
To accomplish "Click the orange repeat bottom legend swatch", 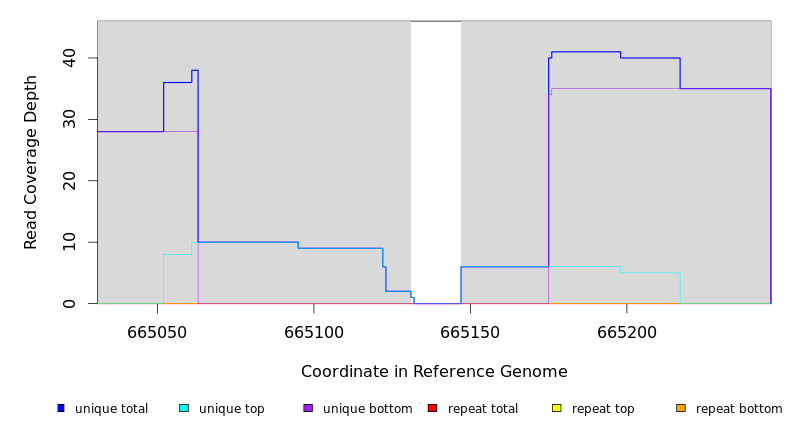I will [x=681, y=408].
